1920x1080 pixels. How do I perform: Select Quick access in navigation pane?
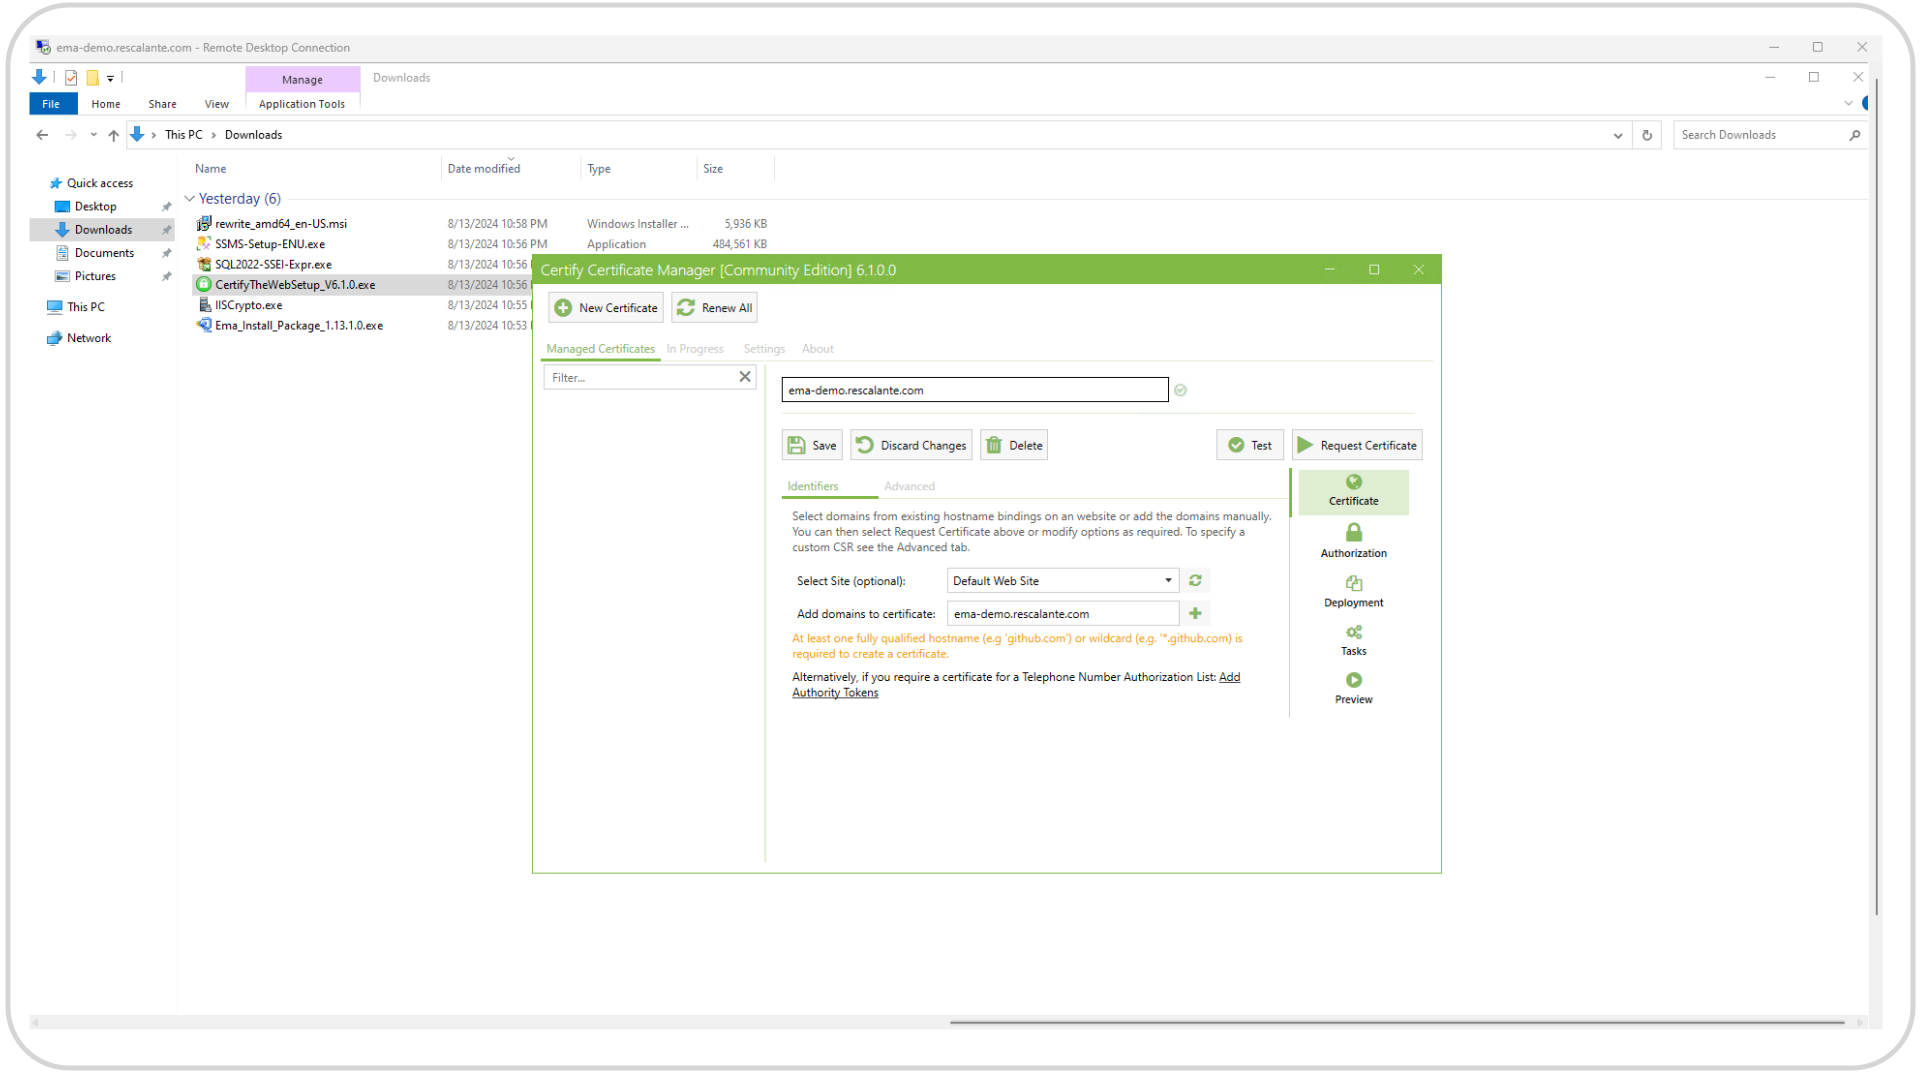coord(99,183)
